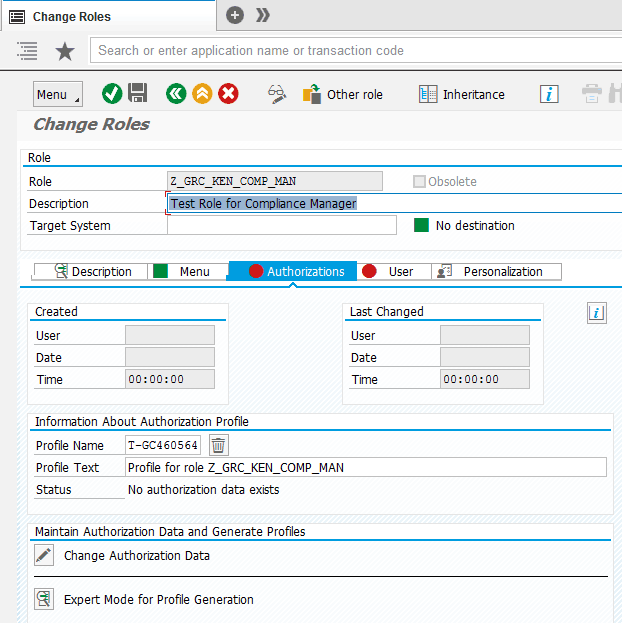This screenshot has height=623, width=622.
Task: Click the glasses display/change toggle icon
Action: [x=277, y=94]
